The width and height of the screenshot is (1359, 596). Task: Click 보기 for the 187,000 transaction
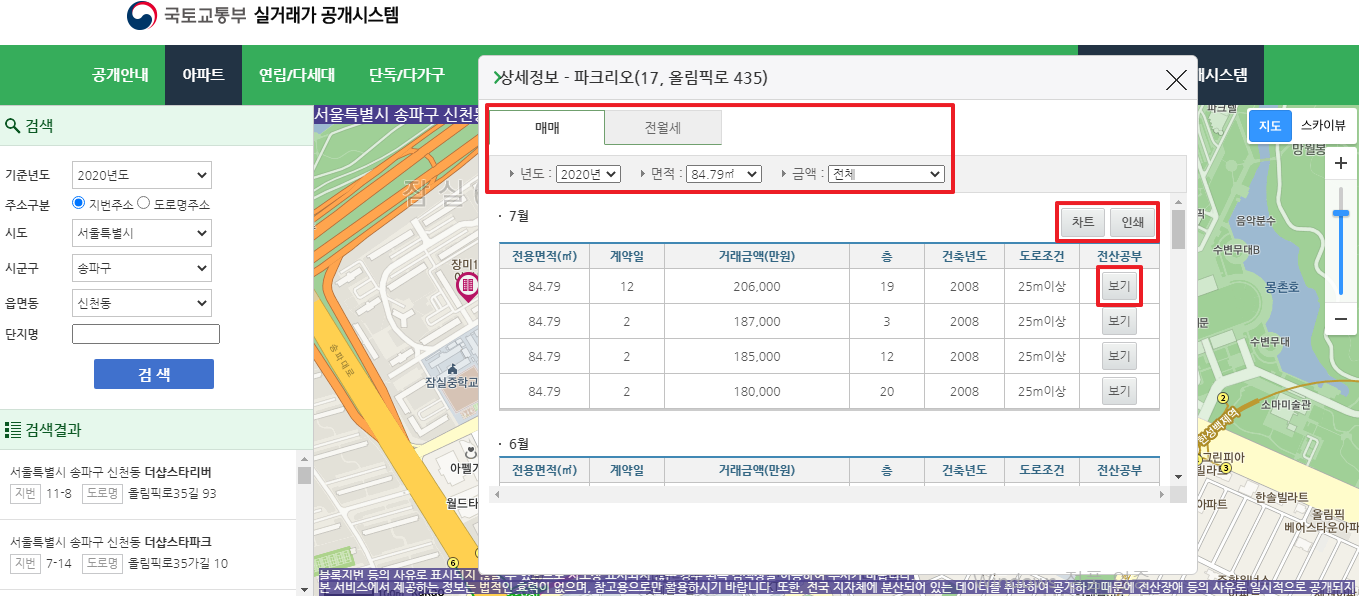(1119, 322)
